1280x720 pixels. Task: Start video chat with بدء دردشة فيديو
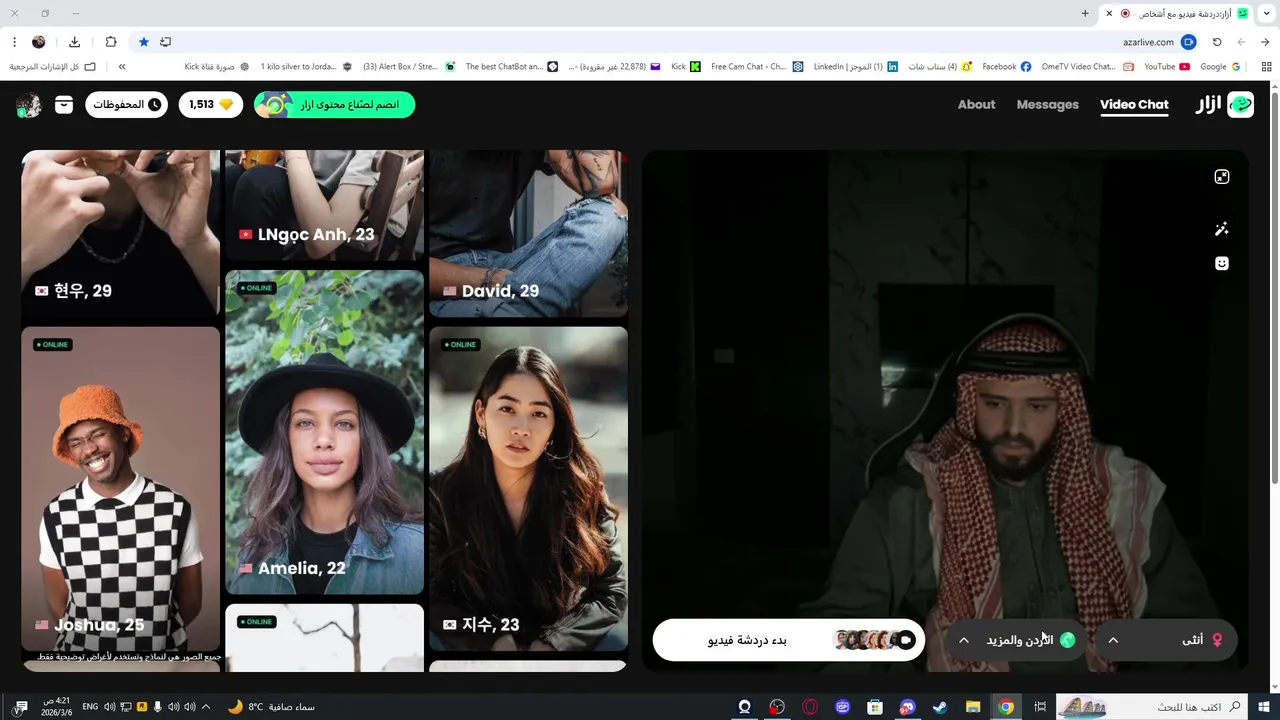(788, 640)
